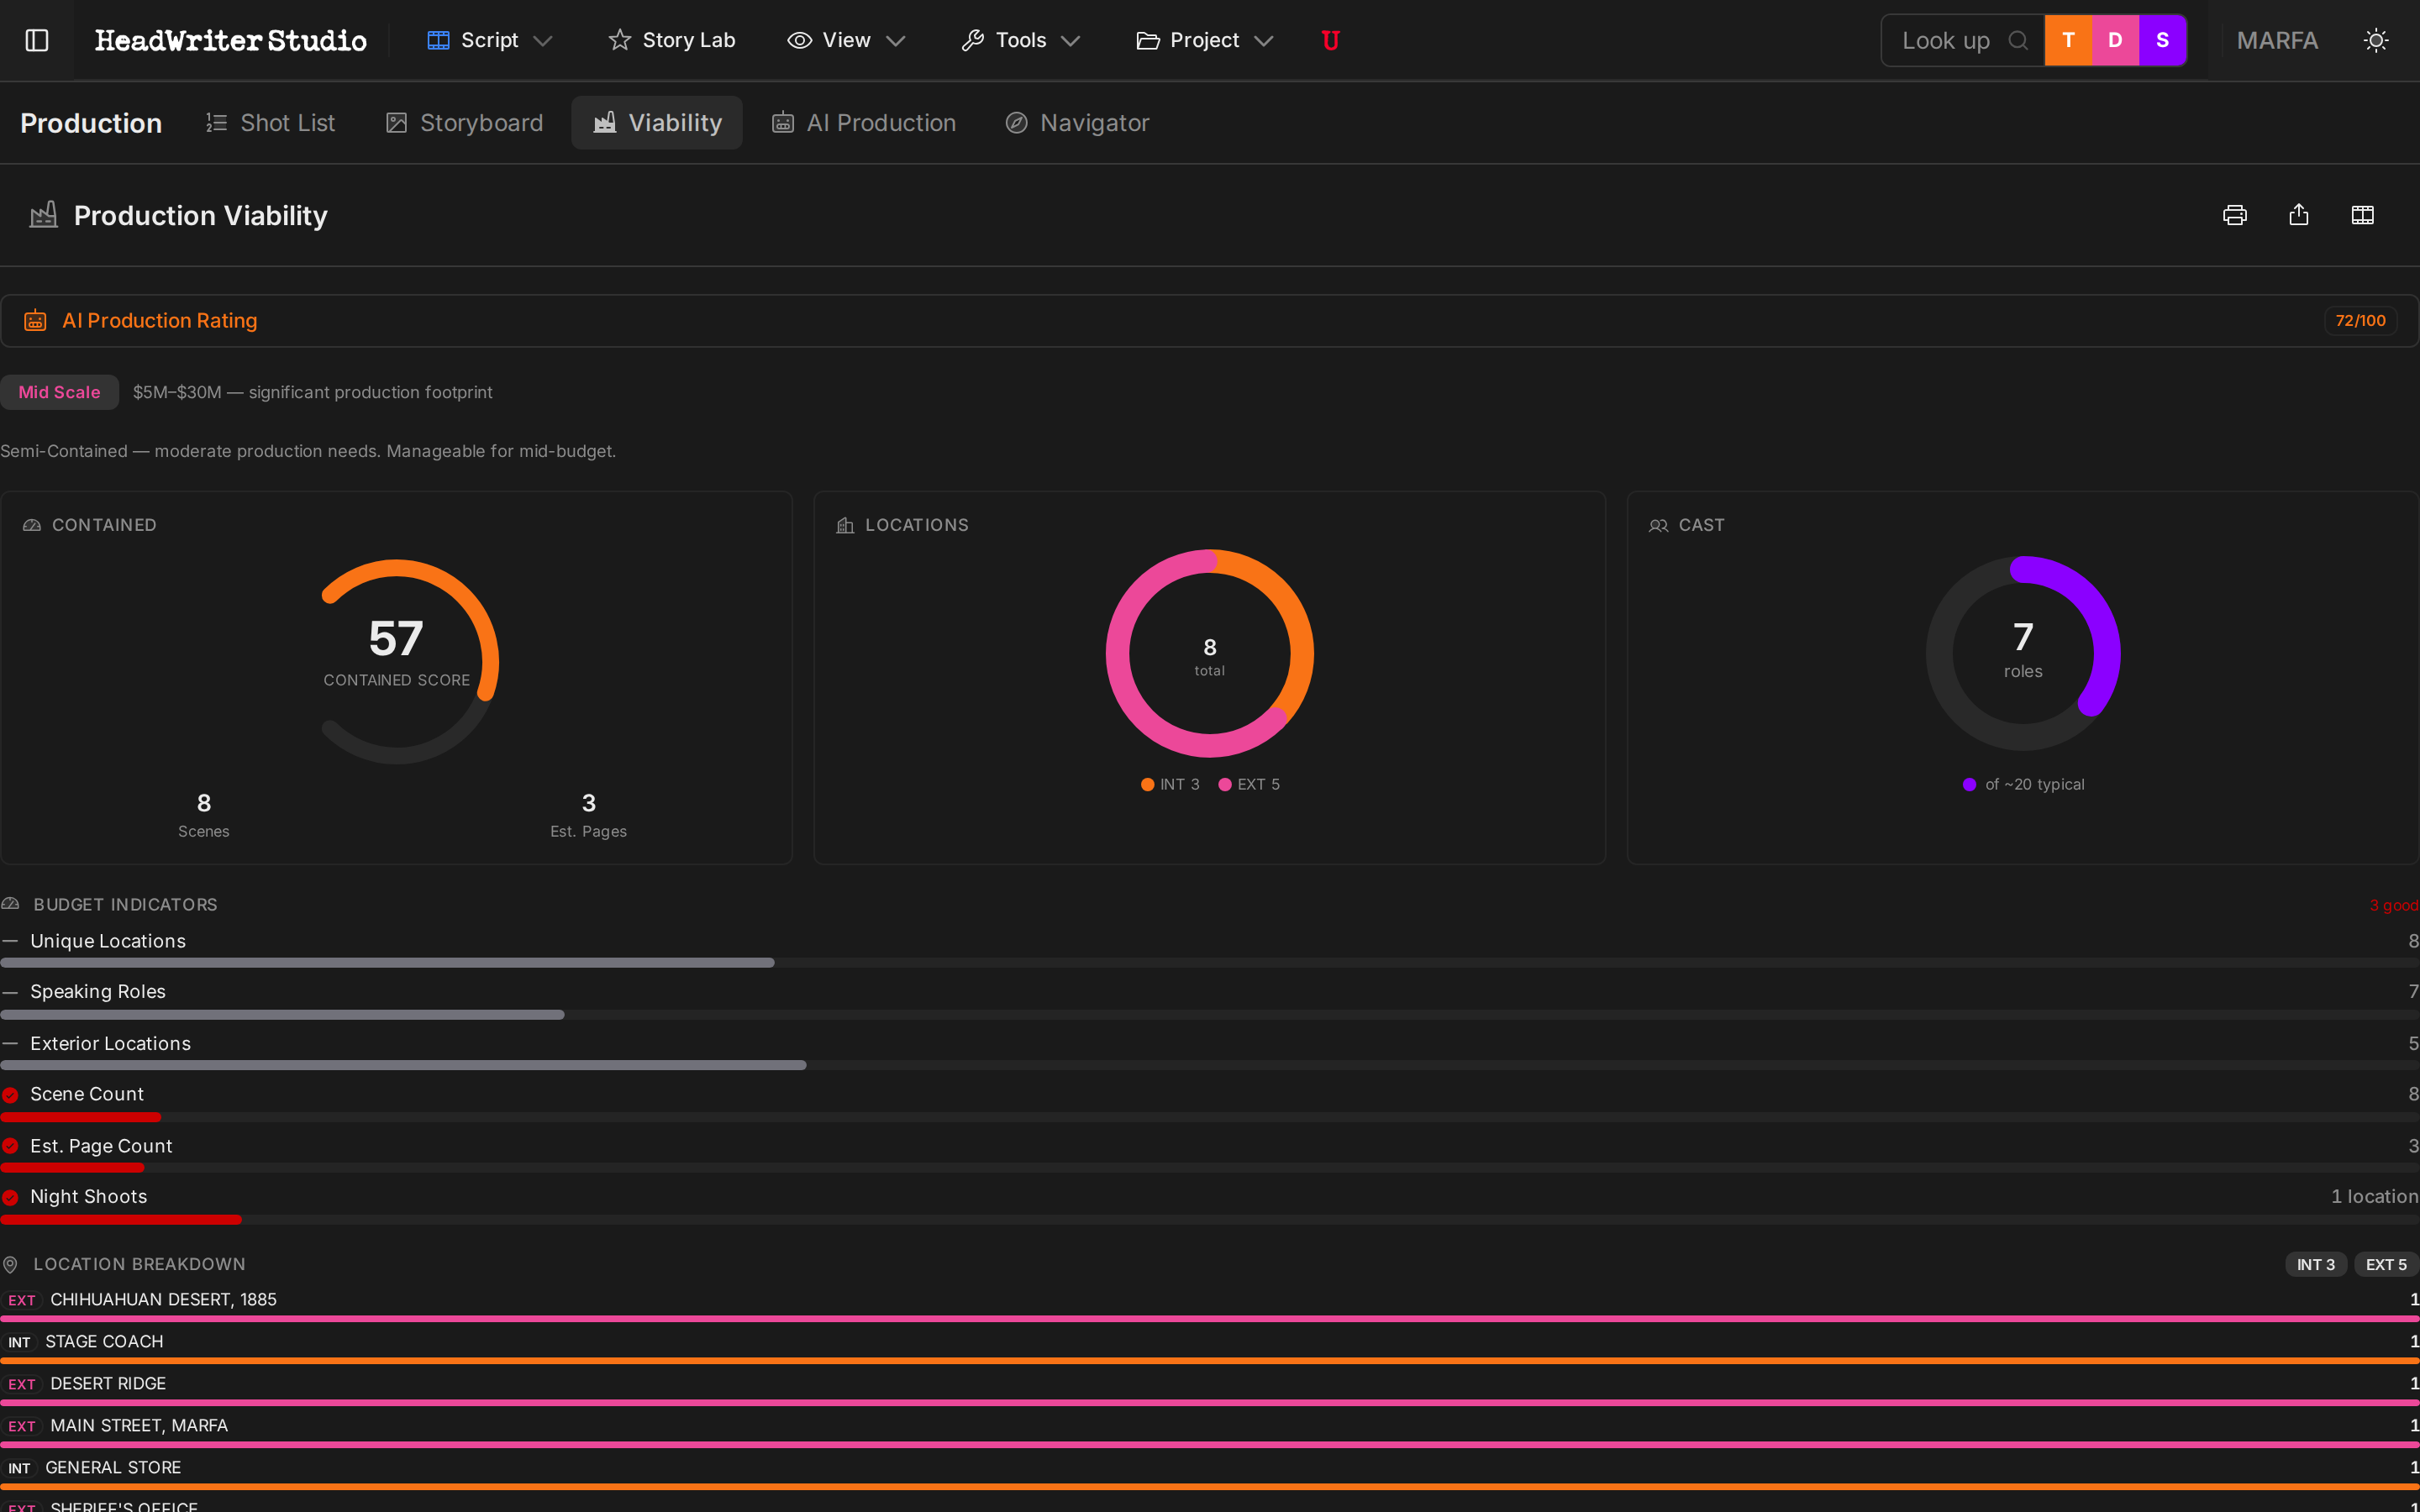Toggle the purple S button
The width and height of the screenshot is (2420, 1512).
[2162, 40]
